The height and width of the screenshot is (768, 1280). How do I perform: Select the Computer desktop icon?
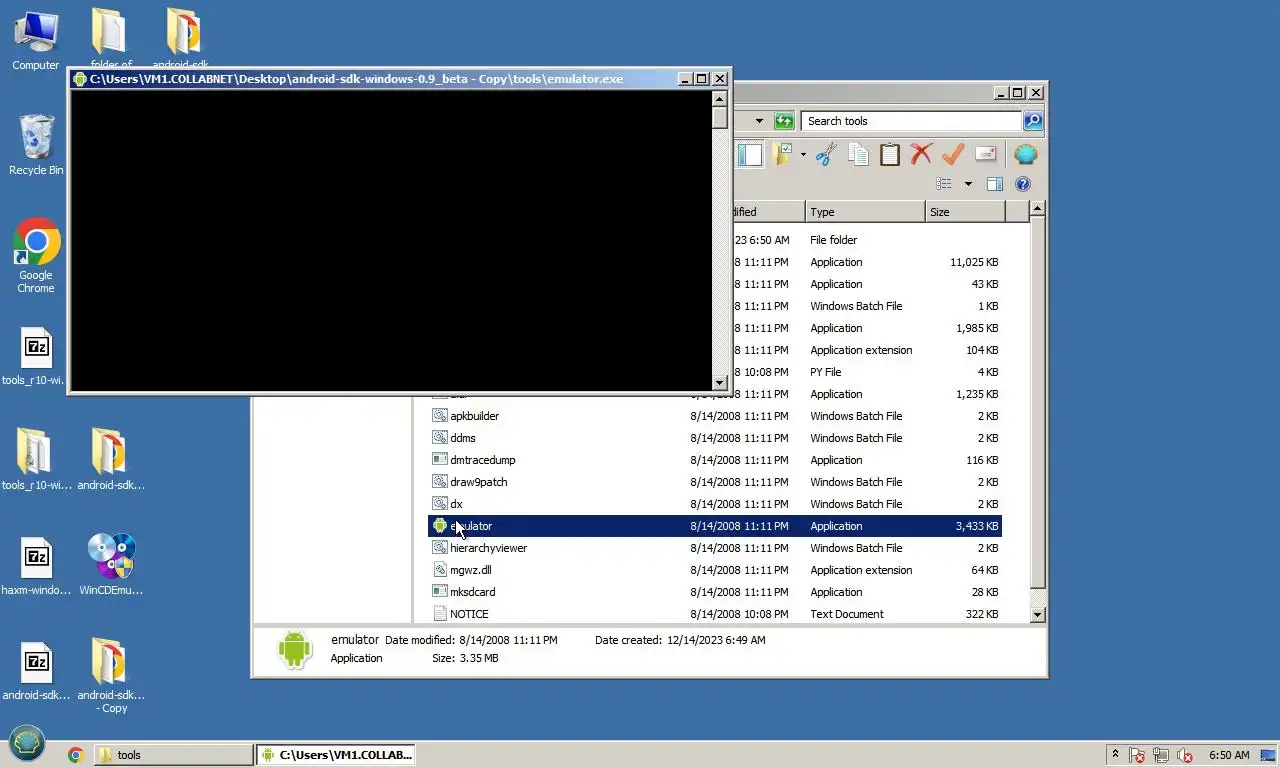pos(36,40)
